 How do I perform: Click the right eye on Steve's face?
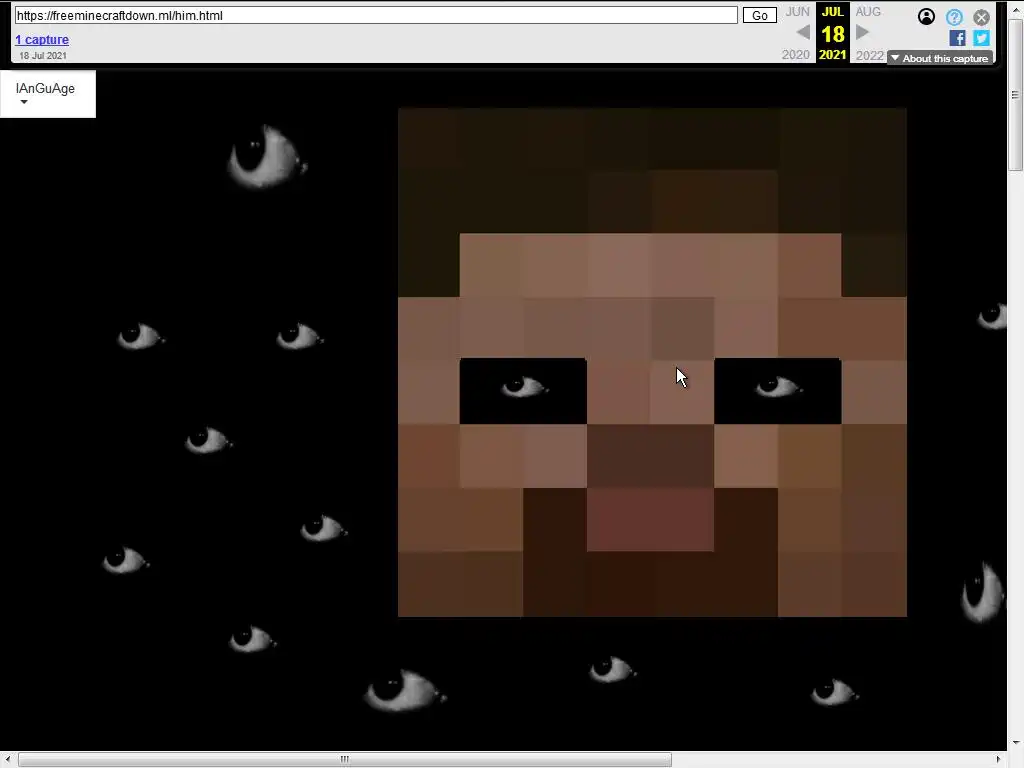click(778, 391)
